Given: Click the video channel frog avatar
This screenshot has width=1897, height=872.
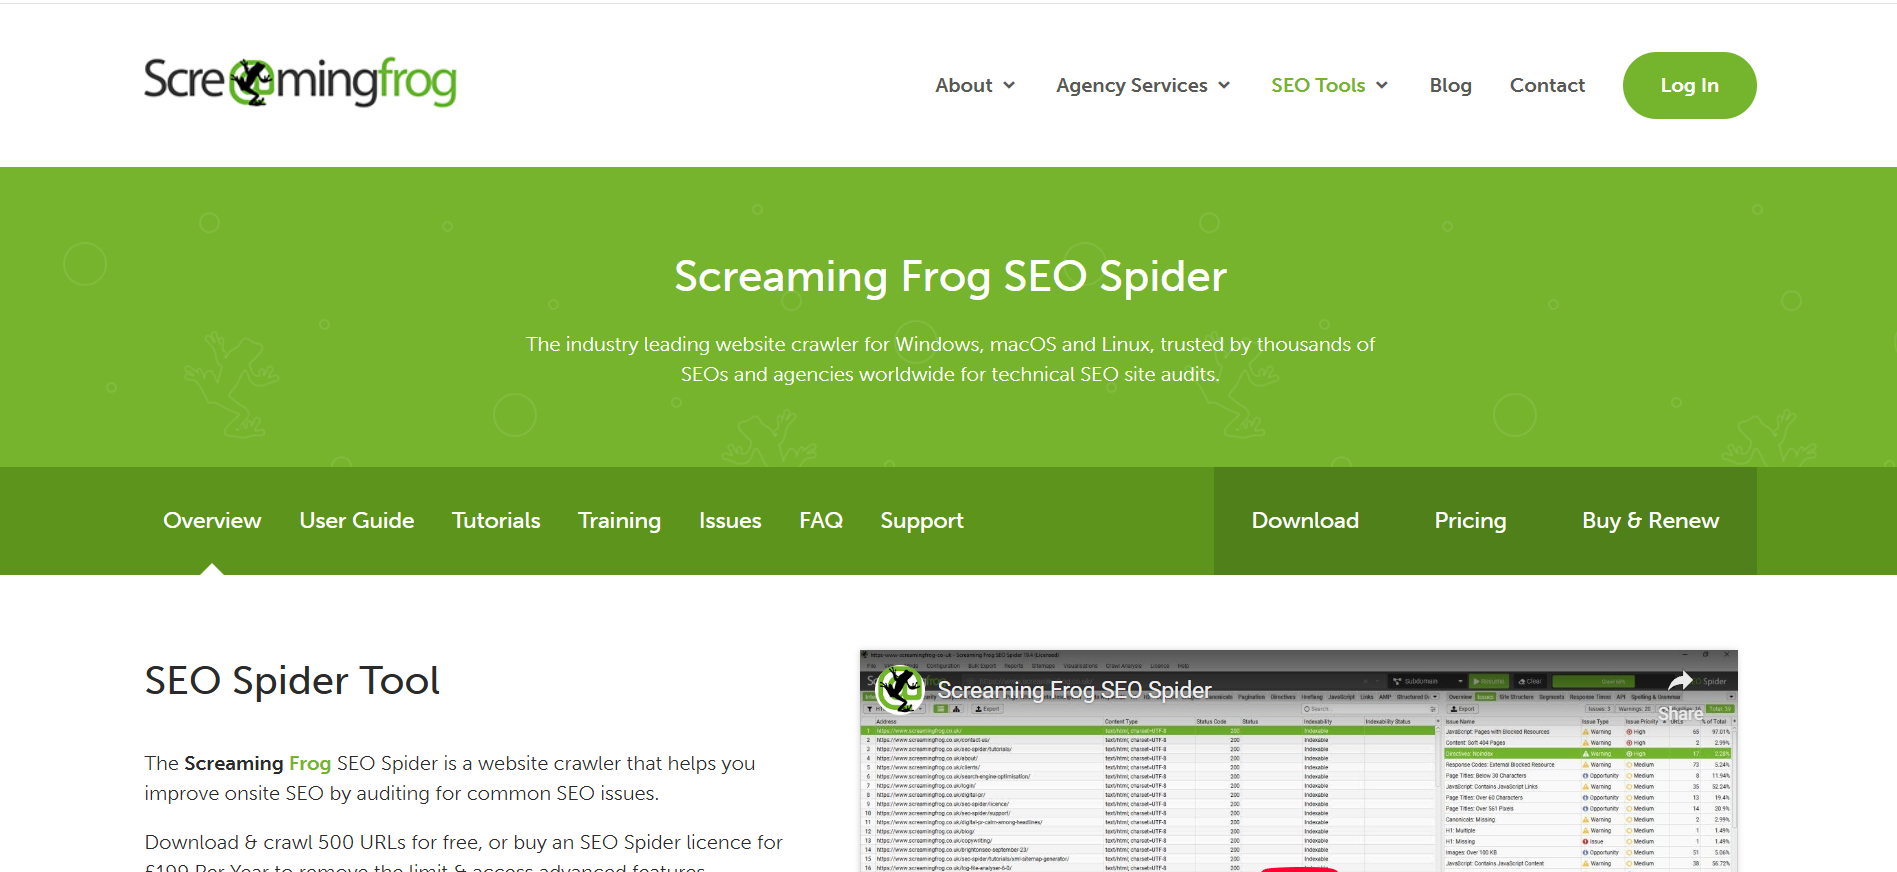Looking at the screenshot, I should point(899,689).
